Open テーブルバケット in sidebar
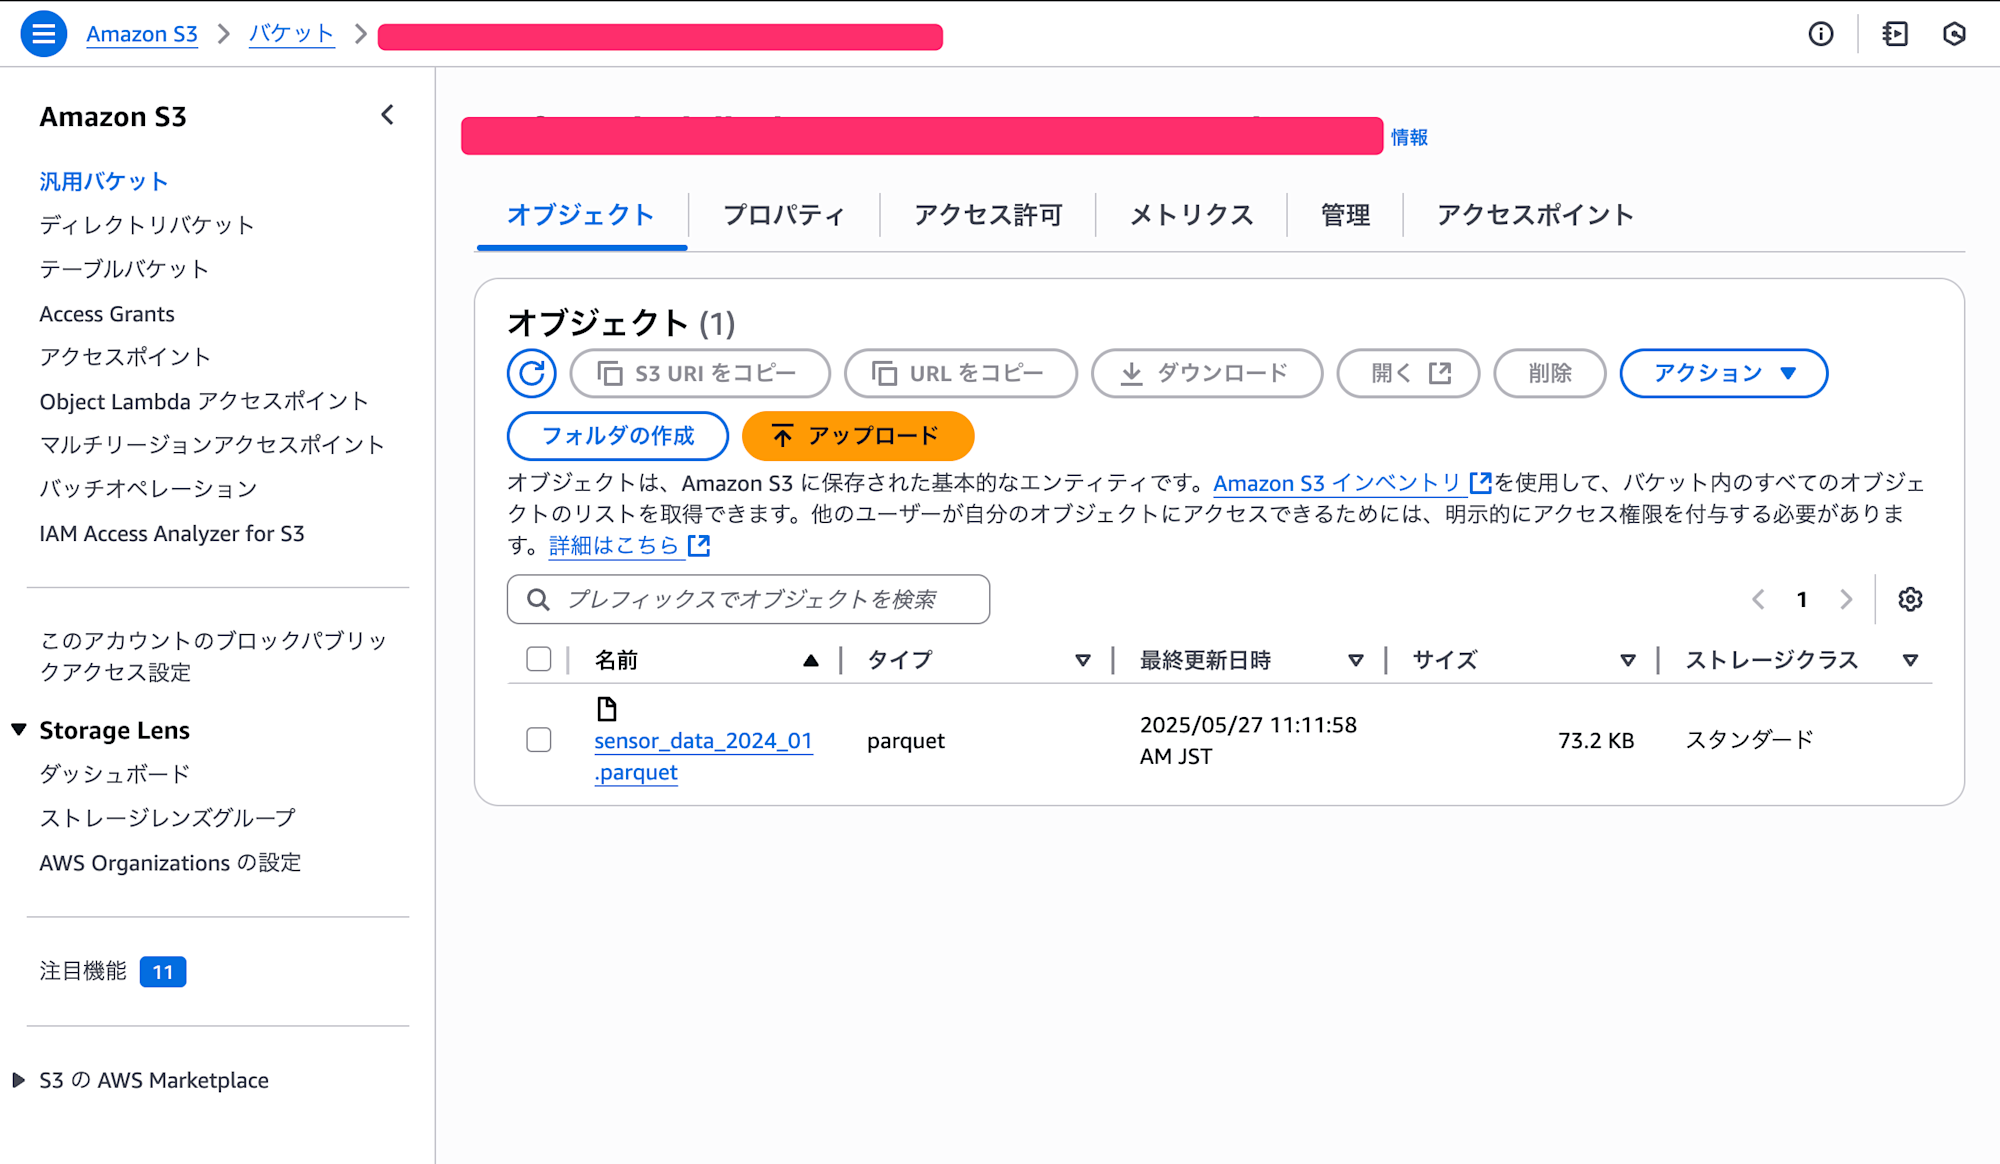 (x=125, y=269)
